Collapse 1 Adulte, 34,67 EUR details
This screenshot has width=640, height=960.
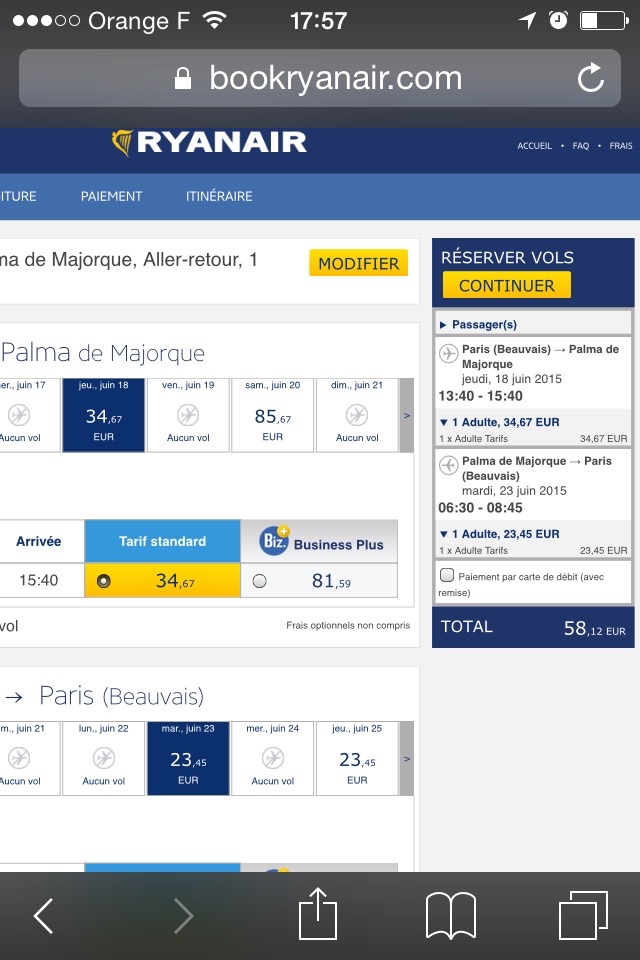point(444,423)
